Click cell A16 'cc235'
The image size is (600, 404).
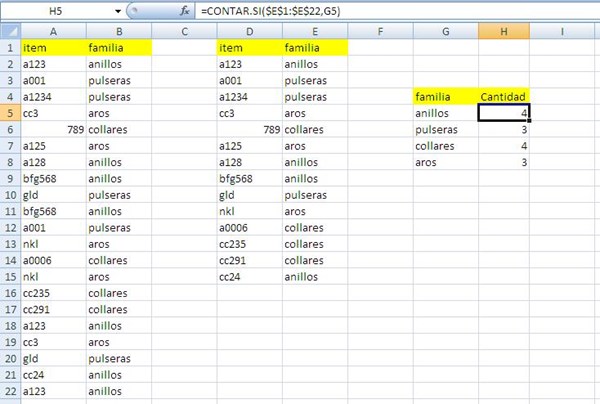[x=54, y=293]
